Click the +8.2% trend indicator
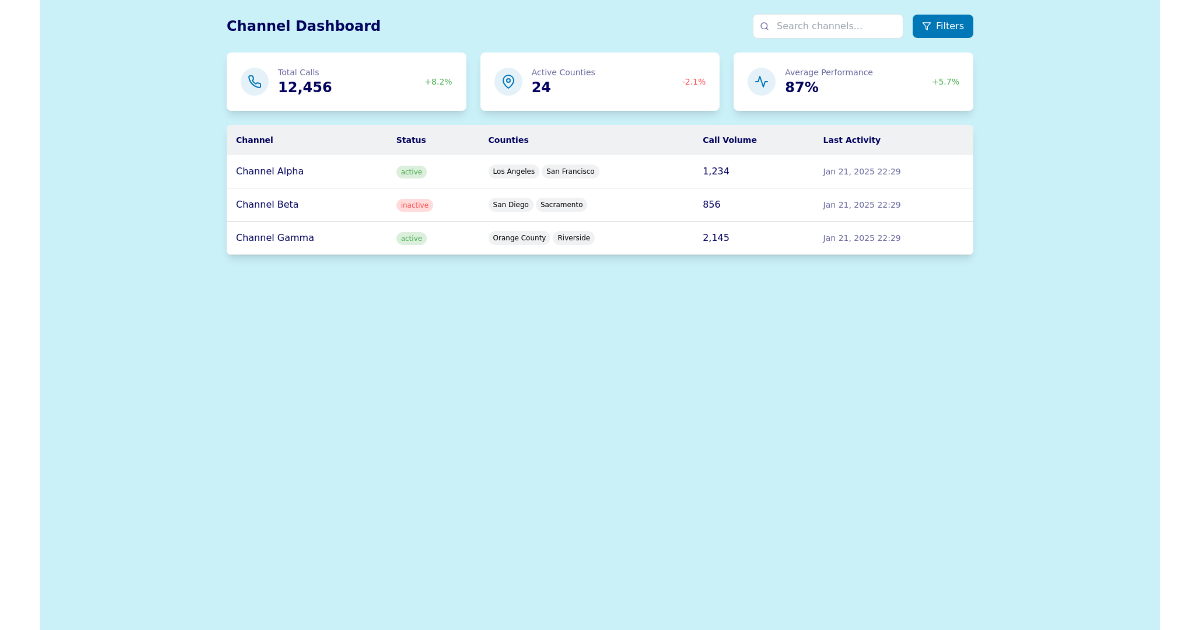The width and height of the screenshot is (1200, 630). click(438, 82)
